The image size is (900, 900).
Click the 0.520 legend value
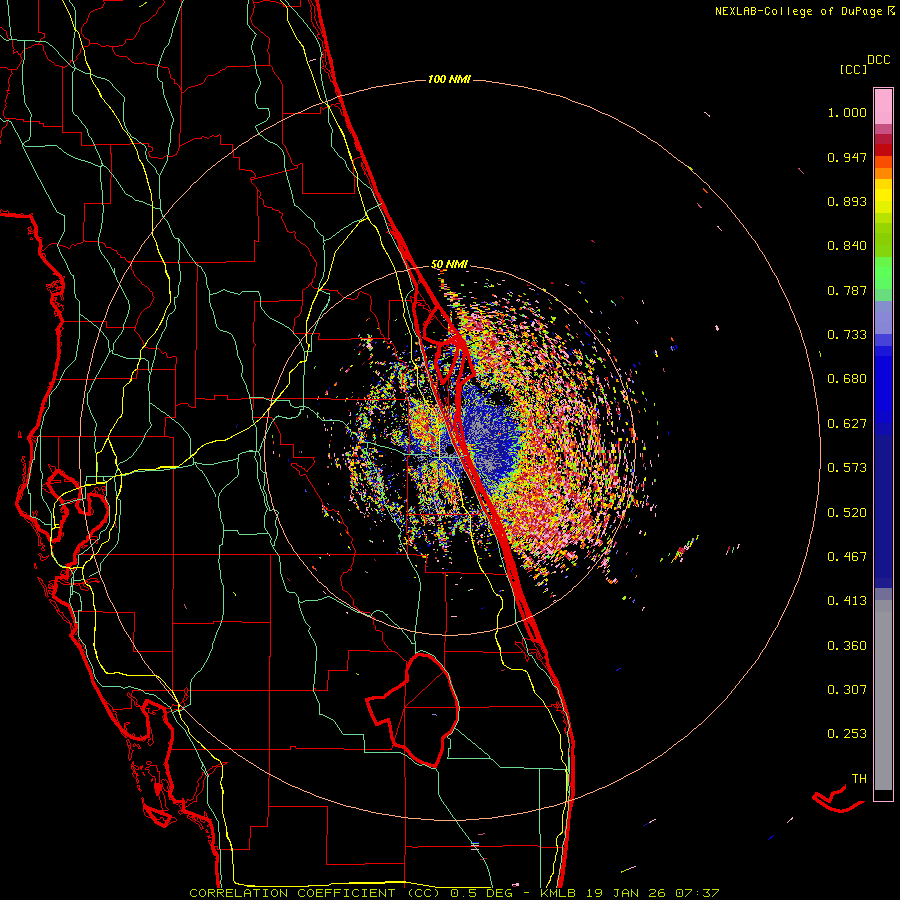click(847, 513)
